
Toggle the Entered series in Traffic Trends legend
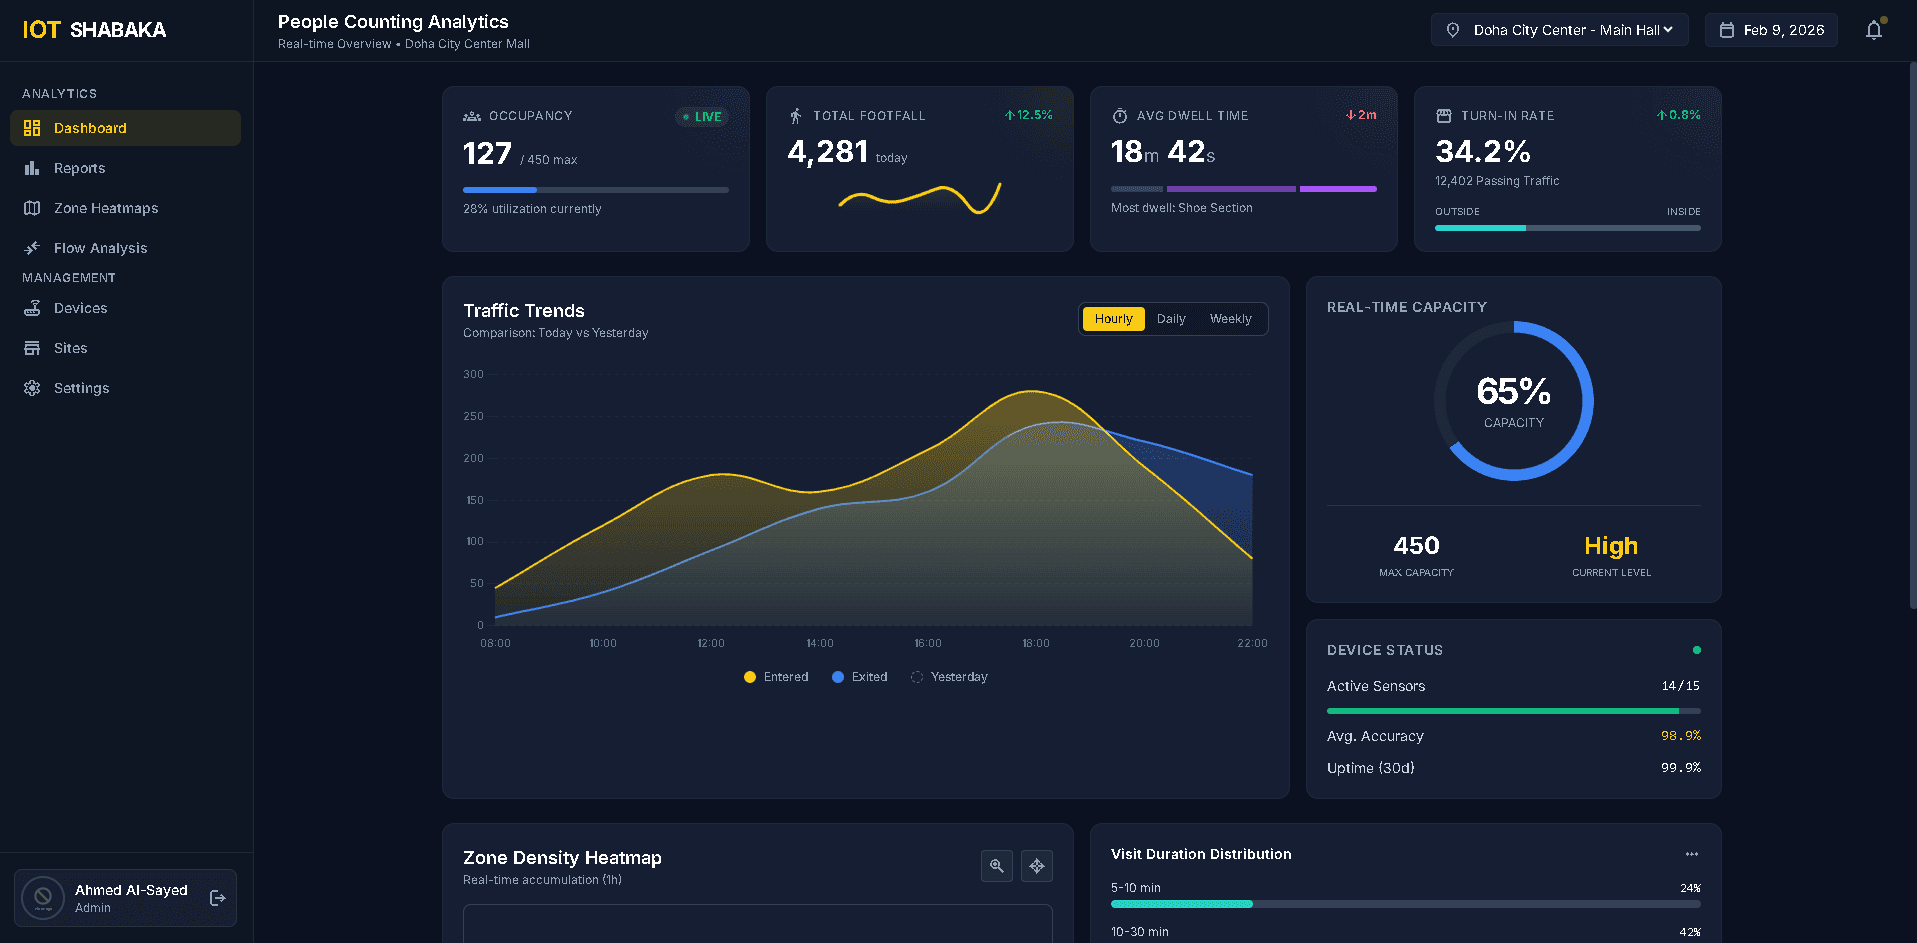pyautogui.click(x=776, y=677)
